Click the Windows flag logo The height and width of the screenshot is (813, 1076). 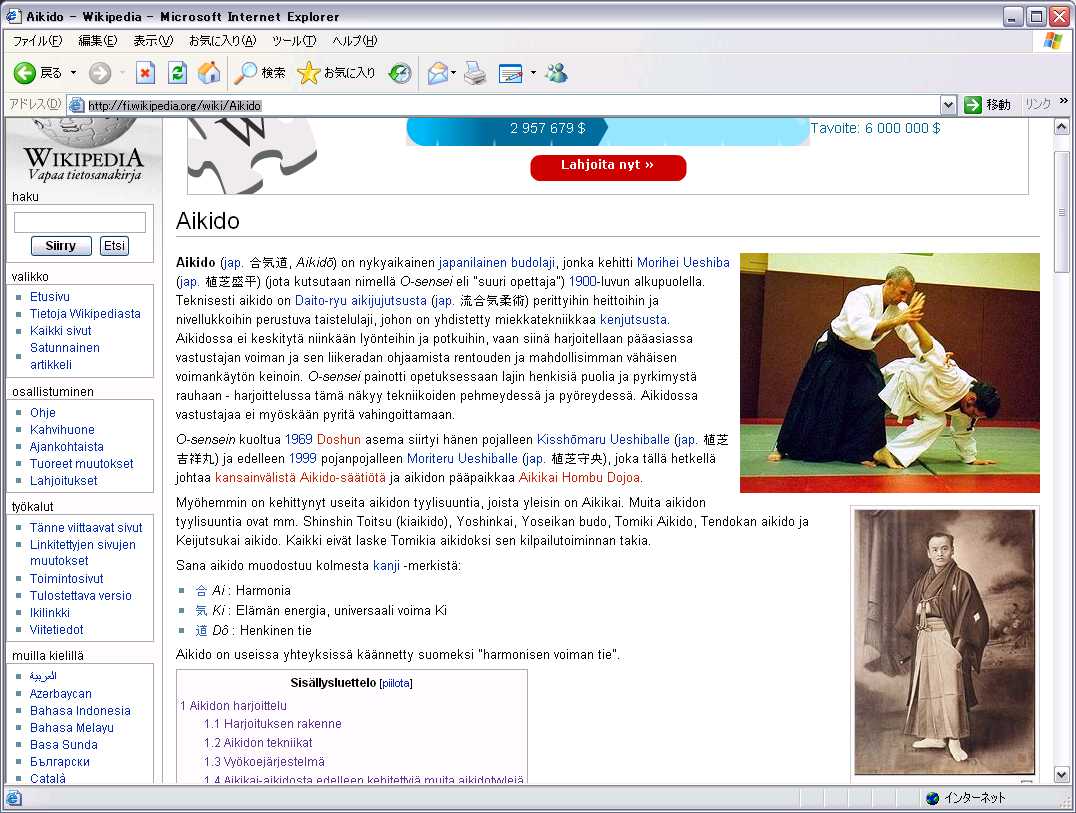point(1053,40)
